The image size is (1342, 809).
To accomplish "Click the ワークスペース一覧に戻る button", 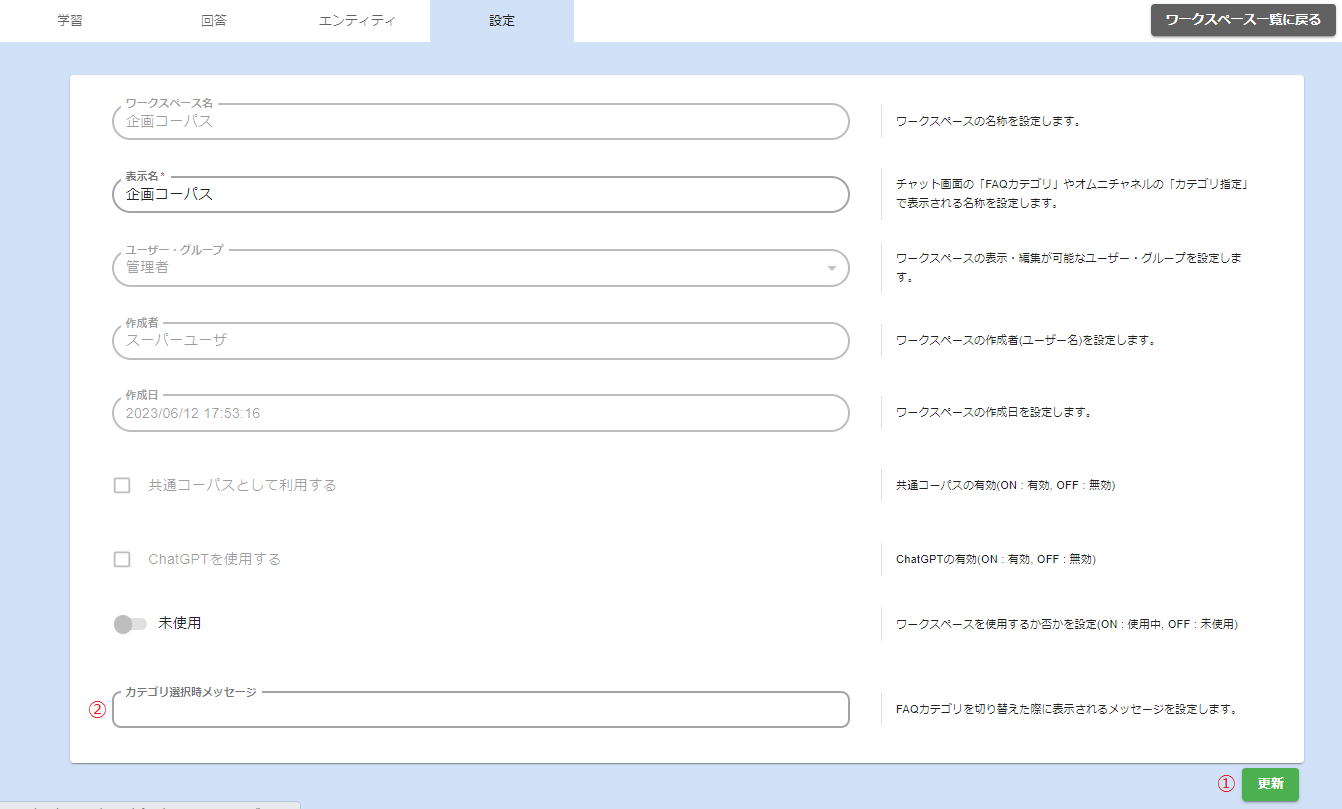I will [x=1243, y=20].
